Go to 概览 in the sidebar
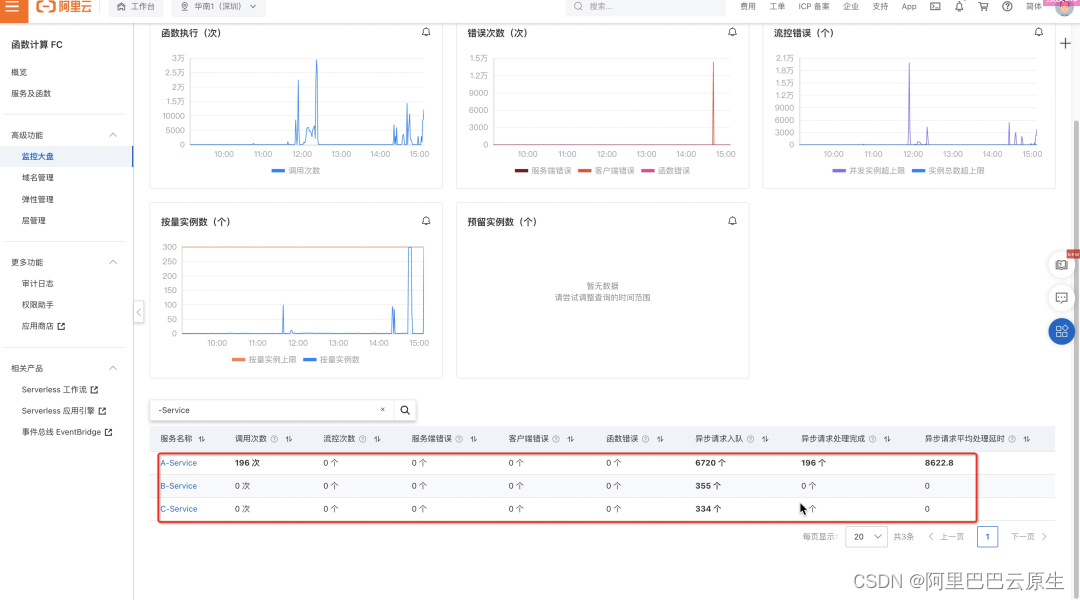The image size is (1080, 600). click(x=19, y=72)
